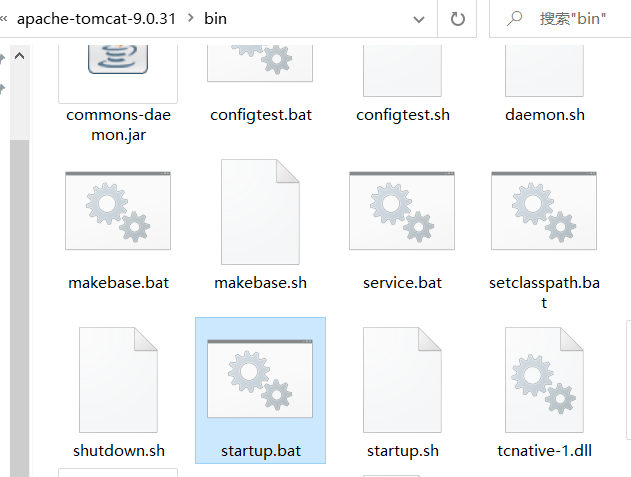Select the makebase.sh blank file icon
Image resolution: width=631 pixels, height=477 pixels.
click(260, 212)
